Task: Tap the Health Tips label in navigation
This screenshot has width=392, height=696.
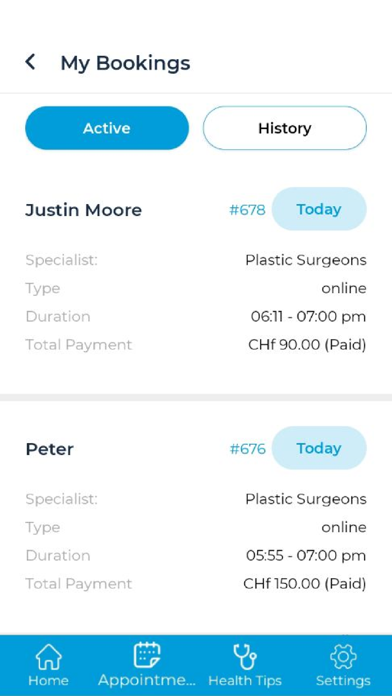Action: 245,680
